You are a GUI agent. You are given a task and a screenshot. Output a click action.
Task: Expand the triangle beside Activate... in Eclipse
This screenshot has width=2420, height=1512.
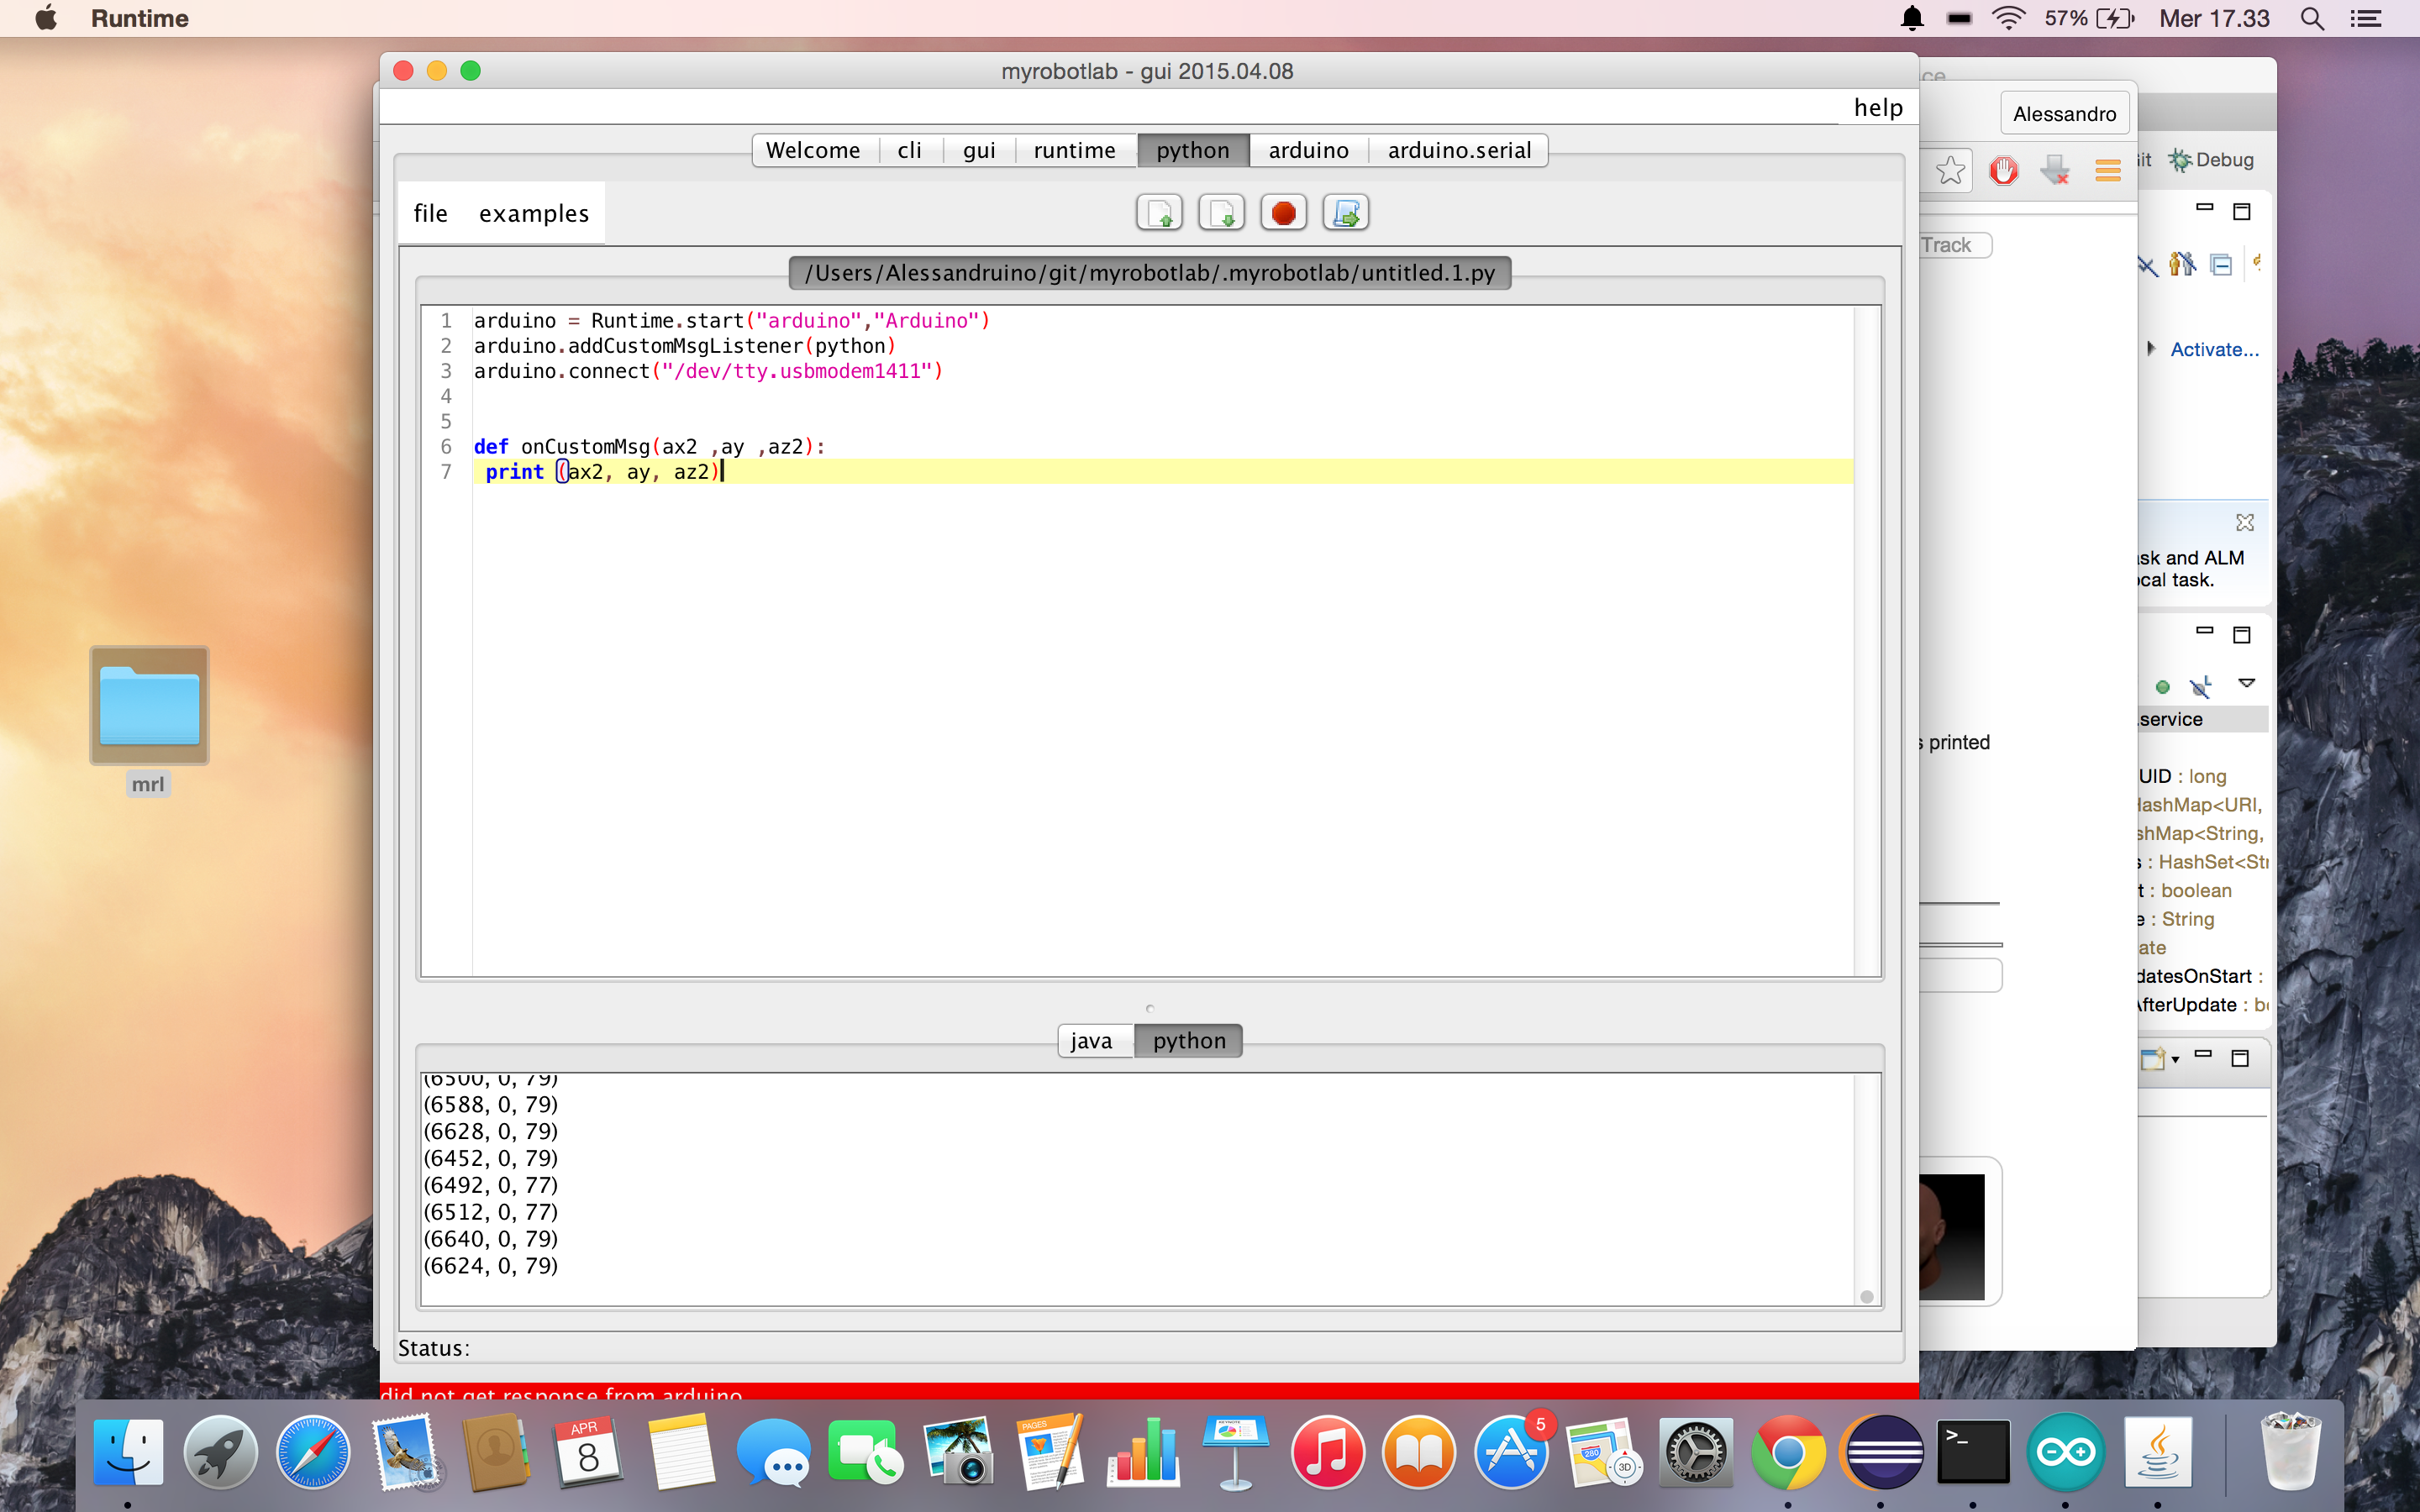pos(2150,348)
